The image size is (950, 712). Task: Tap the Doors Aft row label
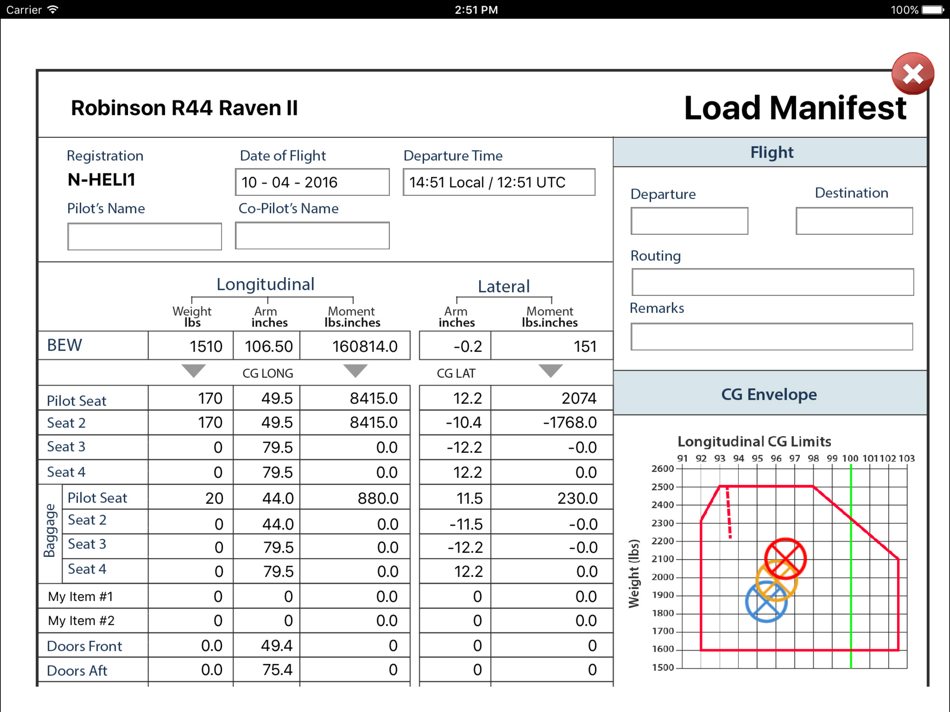[x=77, y=671]
